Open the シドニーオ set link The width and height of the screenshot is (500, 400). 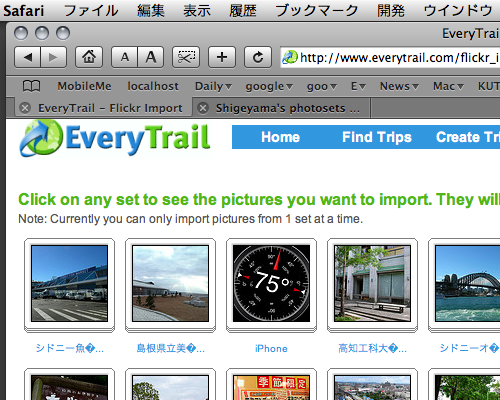(x=469, y=348)
